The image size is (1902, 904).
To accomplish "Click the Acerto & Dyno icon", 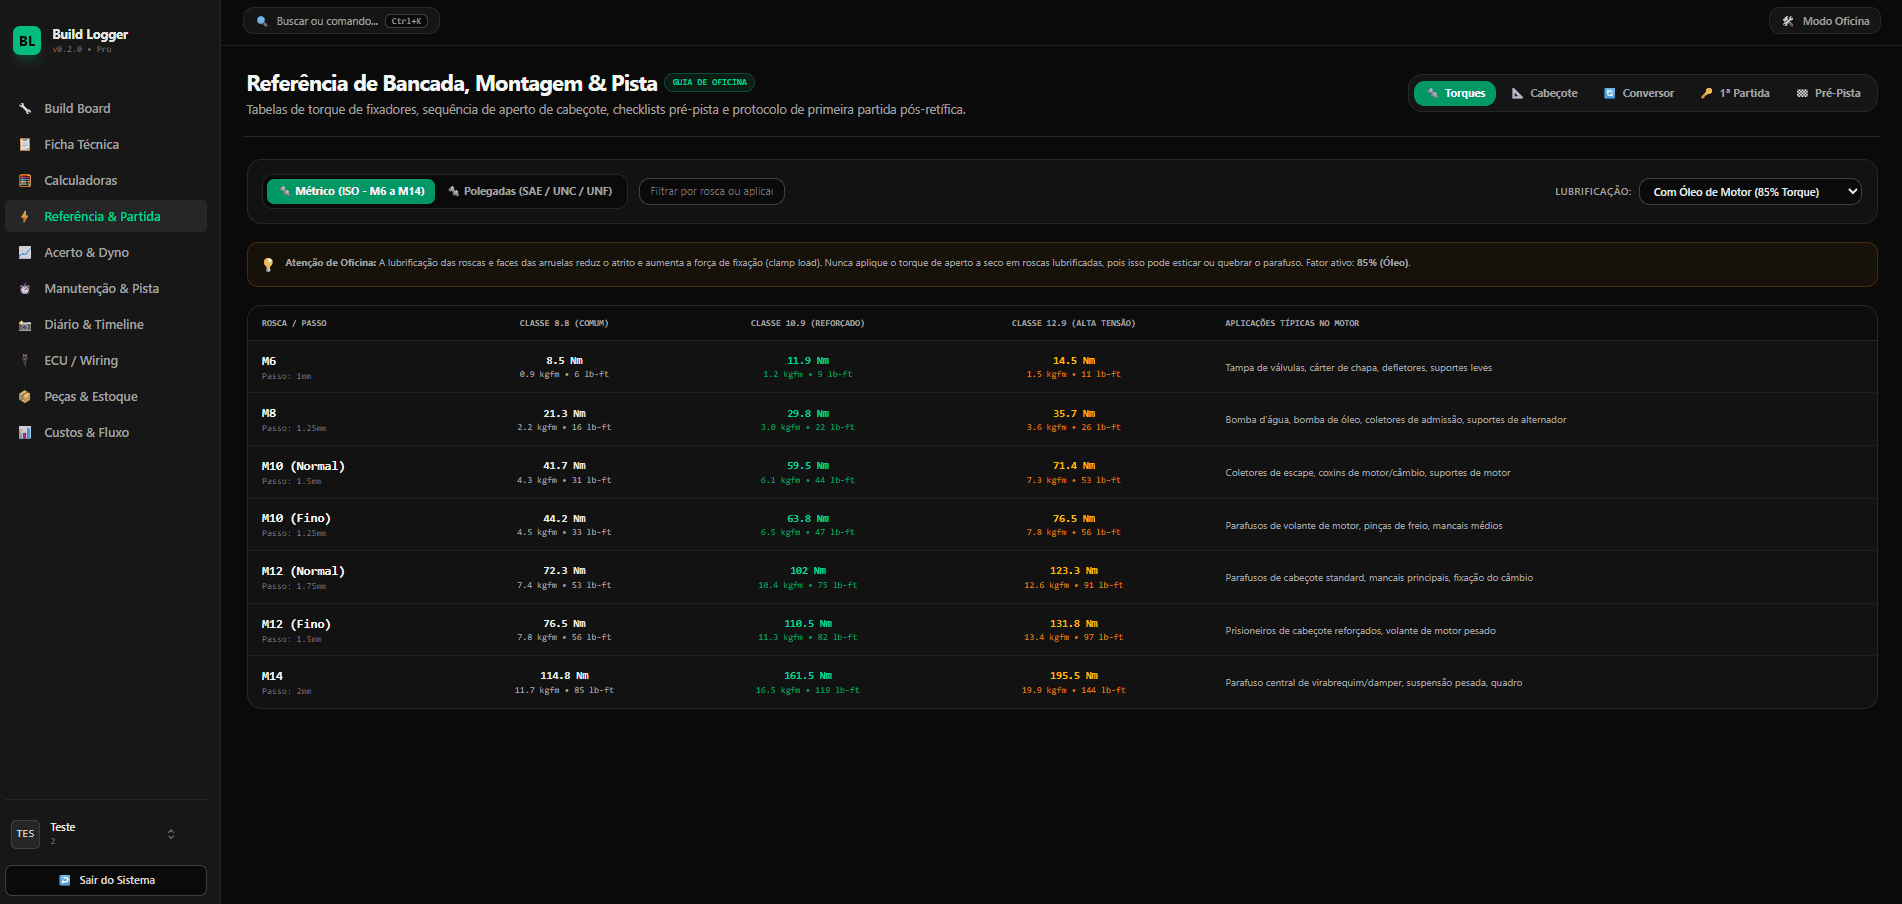I will click(25, 252).
